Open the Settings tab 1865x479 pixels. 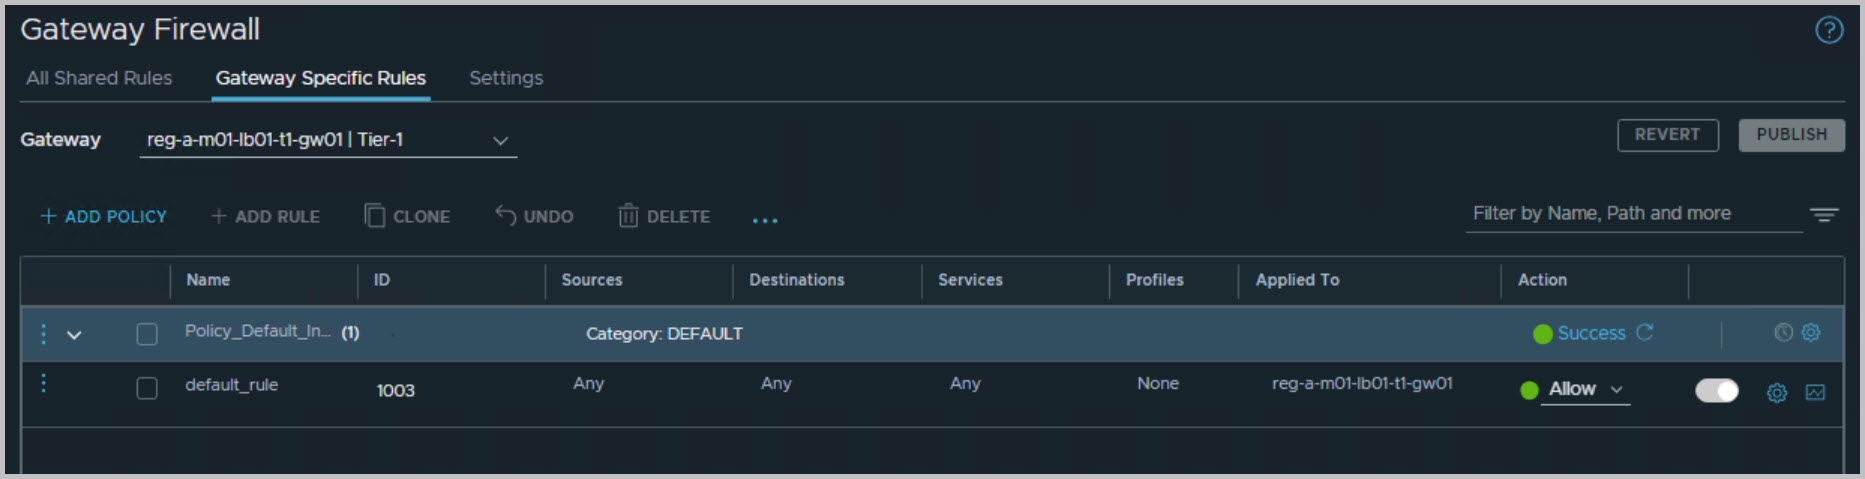point(506,78)
